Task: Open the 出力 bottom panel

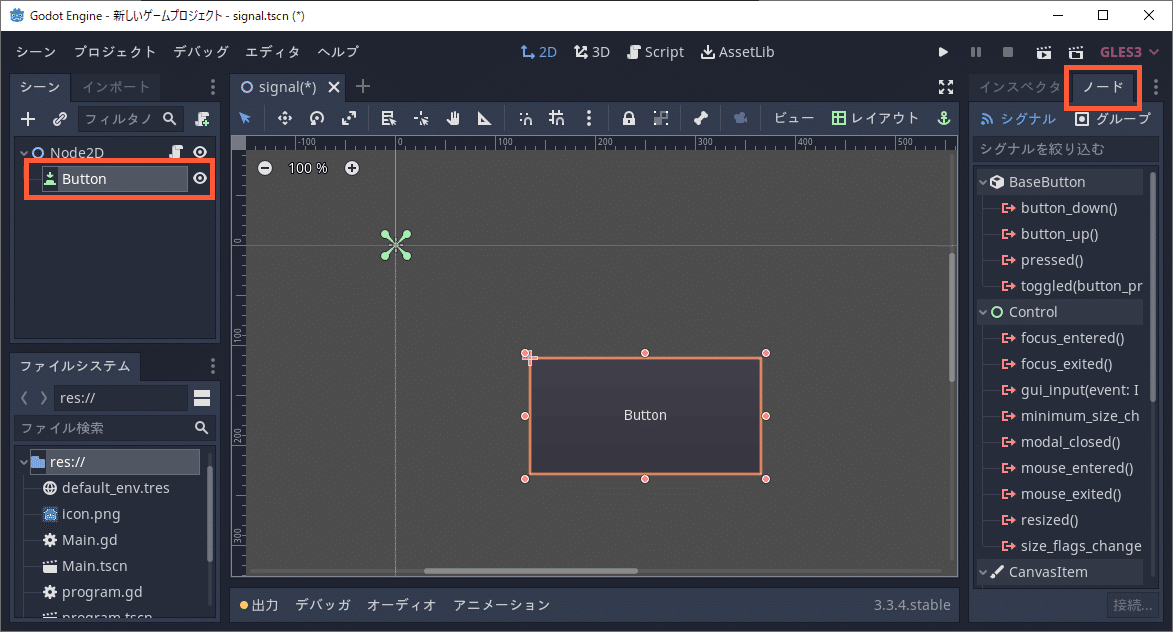Action: [x=259, y=605]
